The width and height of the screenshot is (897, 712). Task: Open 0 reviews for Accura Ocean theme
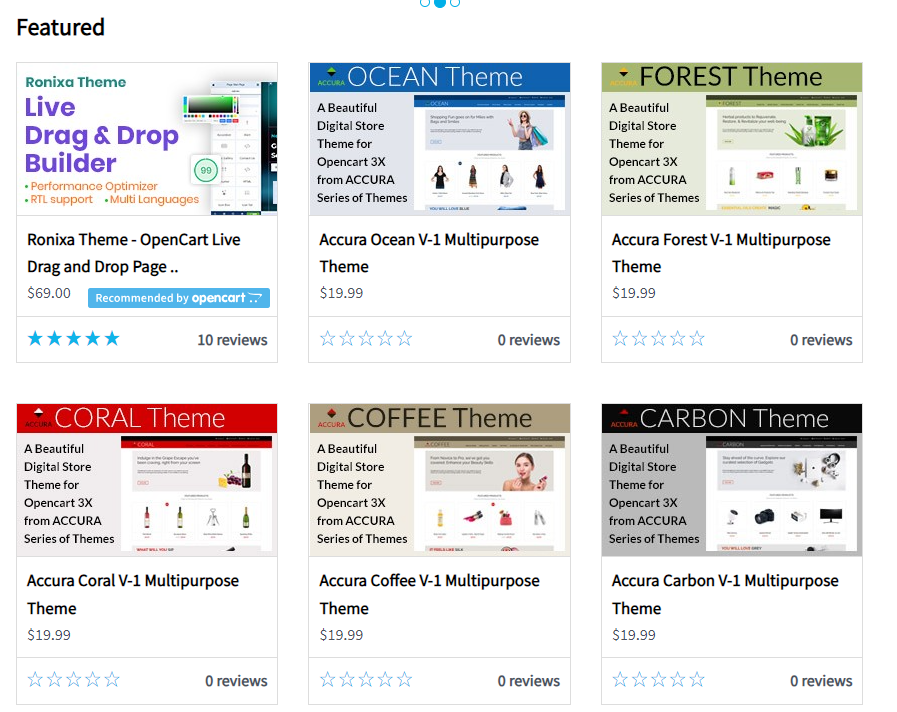tap(529, 340)
